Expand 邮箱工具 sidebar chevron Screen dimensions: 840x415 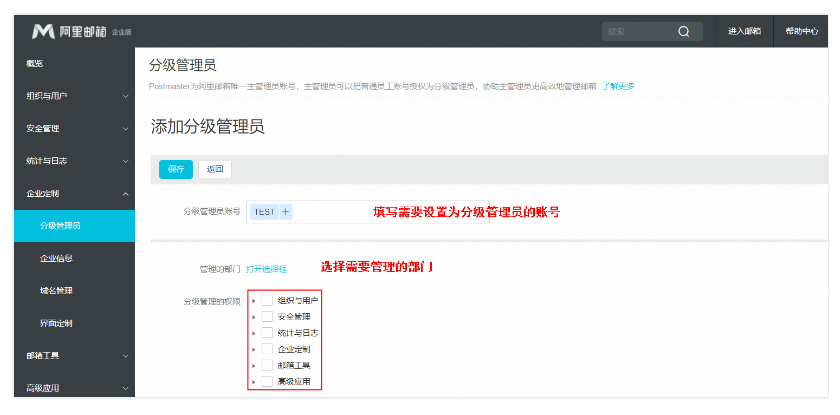tap(125, 356)
